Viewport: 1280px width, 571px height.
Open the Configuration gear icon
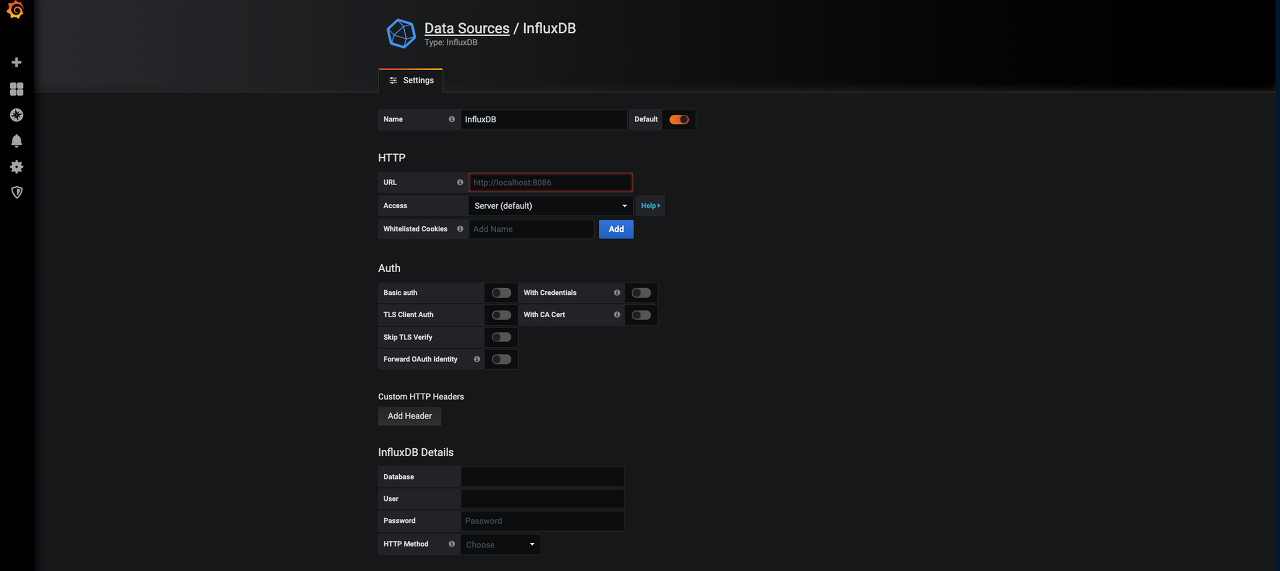point(16,167)
